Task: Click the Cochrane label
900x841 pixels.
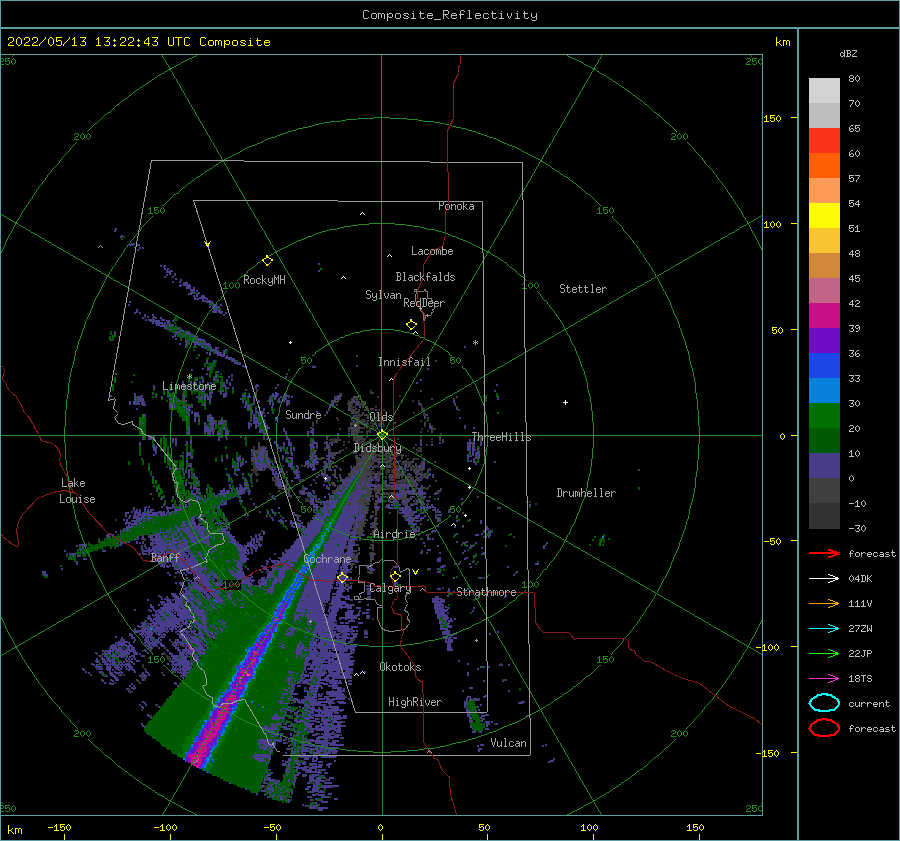Action: pos(327,559)
